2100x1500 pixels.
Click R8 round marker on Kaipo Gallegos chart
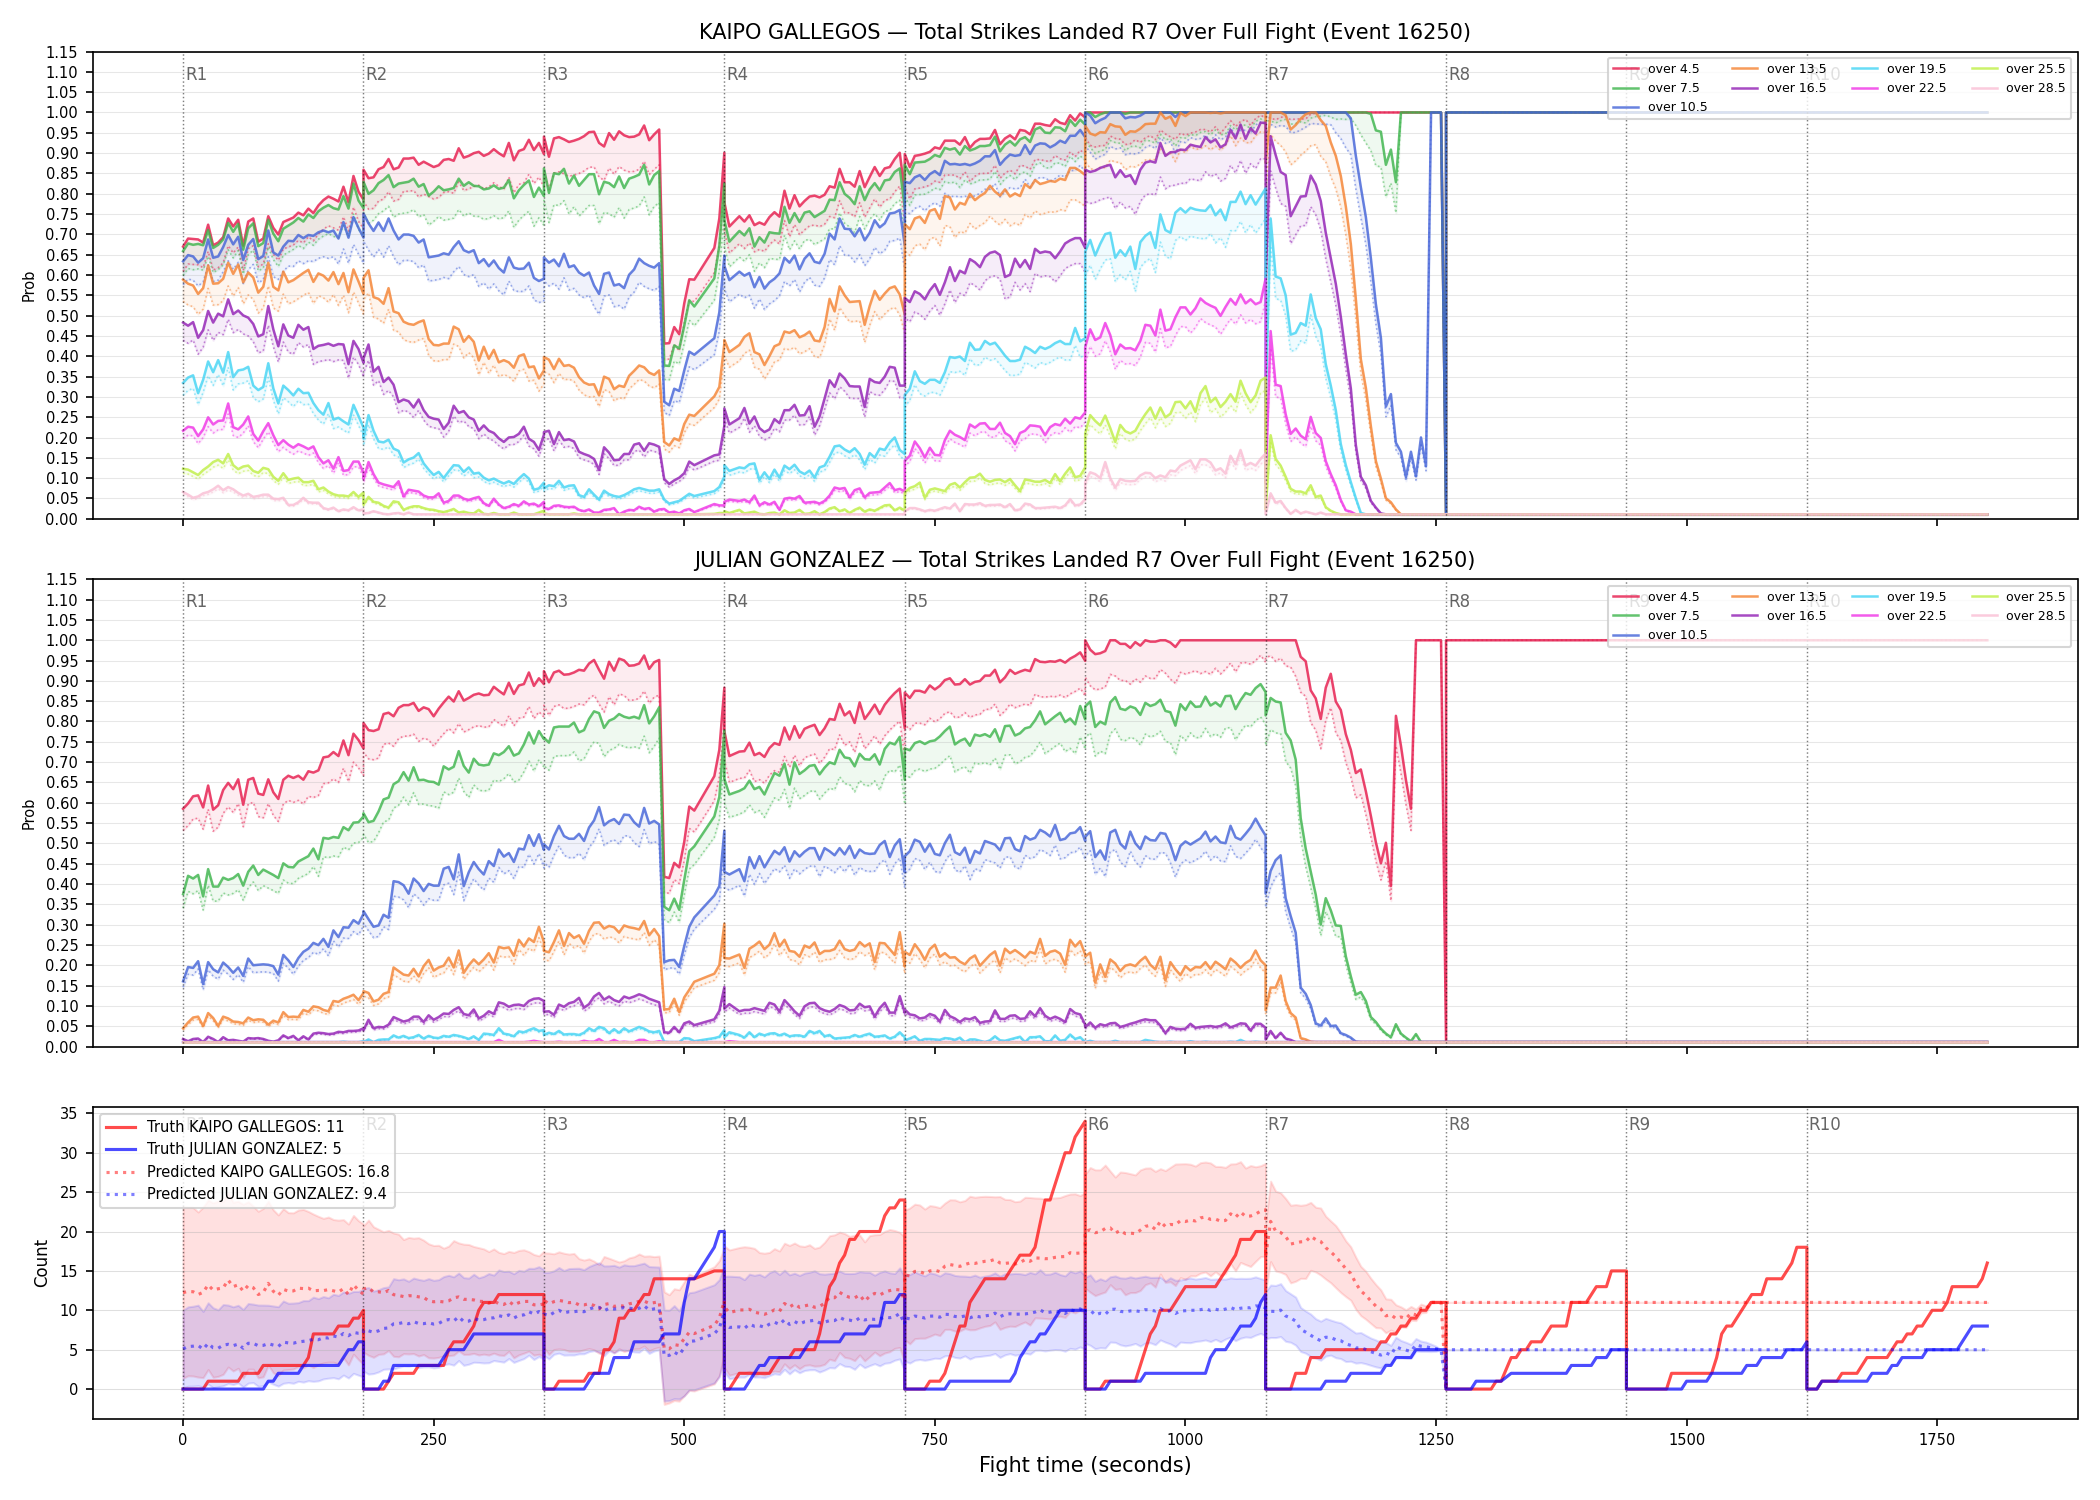click(x=1459, y=74)
